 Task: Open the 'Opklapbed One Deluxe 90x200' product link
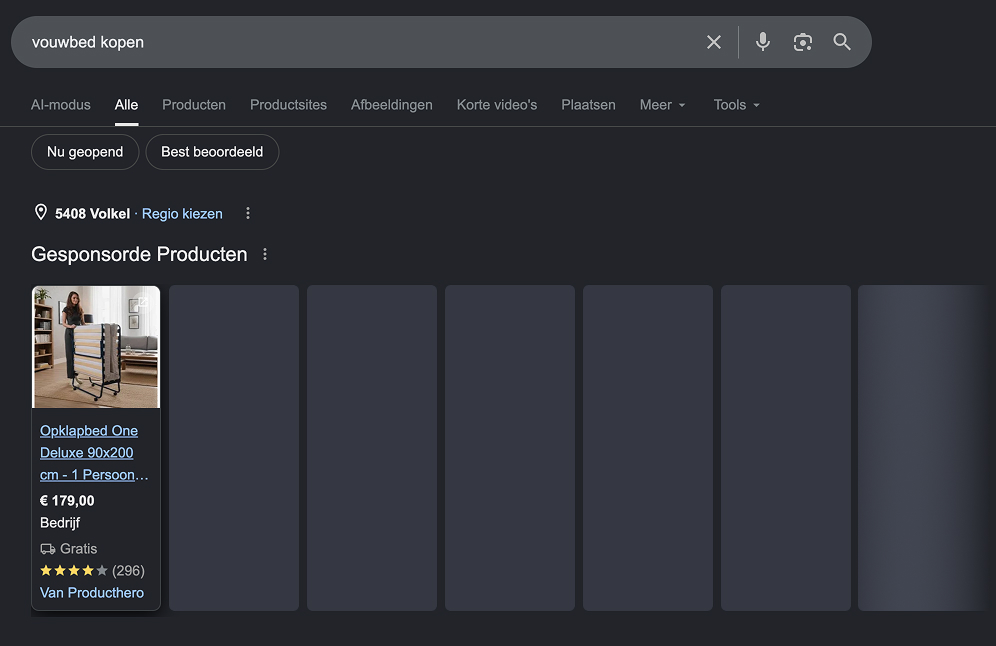coord(94,453)
